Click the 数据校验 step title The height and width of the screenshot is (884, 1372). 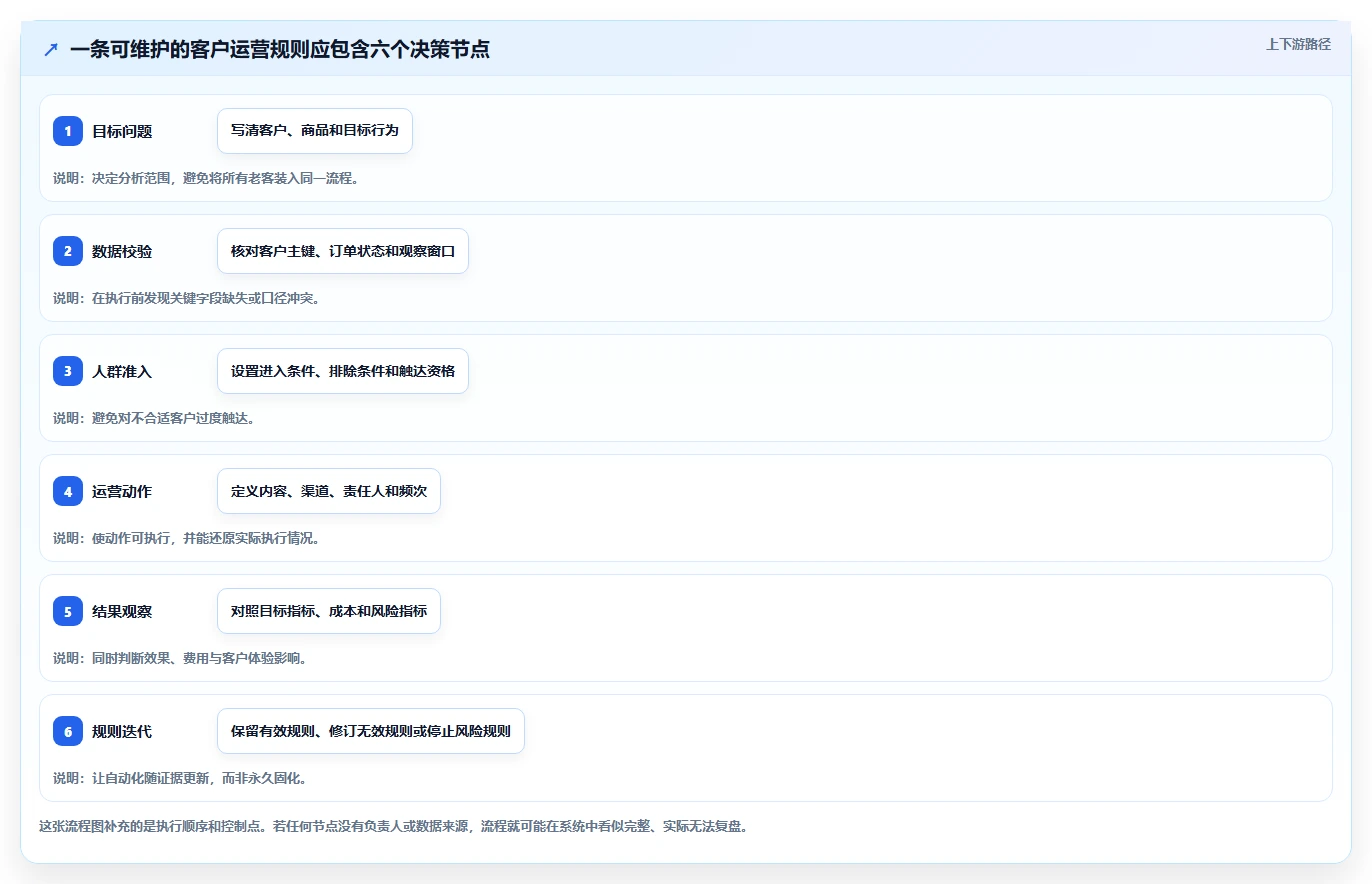point(122,251)
